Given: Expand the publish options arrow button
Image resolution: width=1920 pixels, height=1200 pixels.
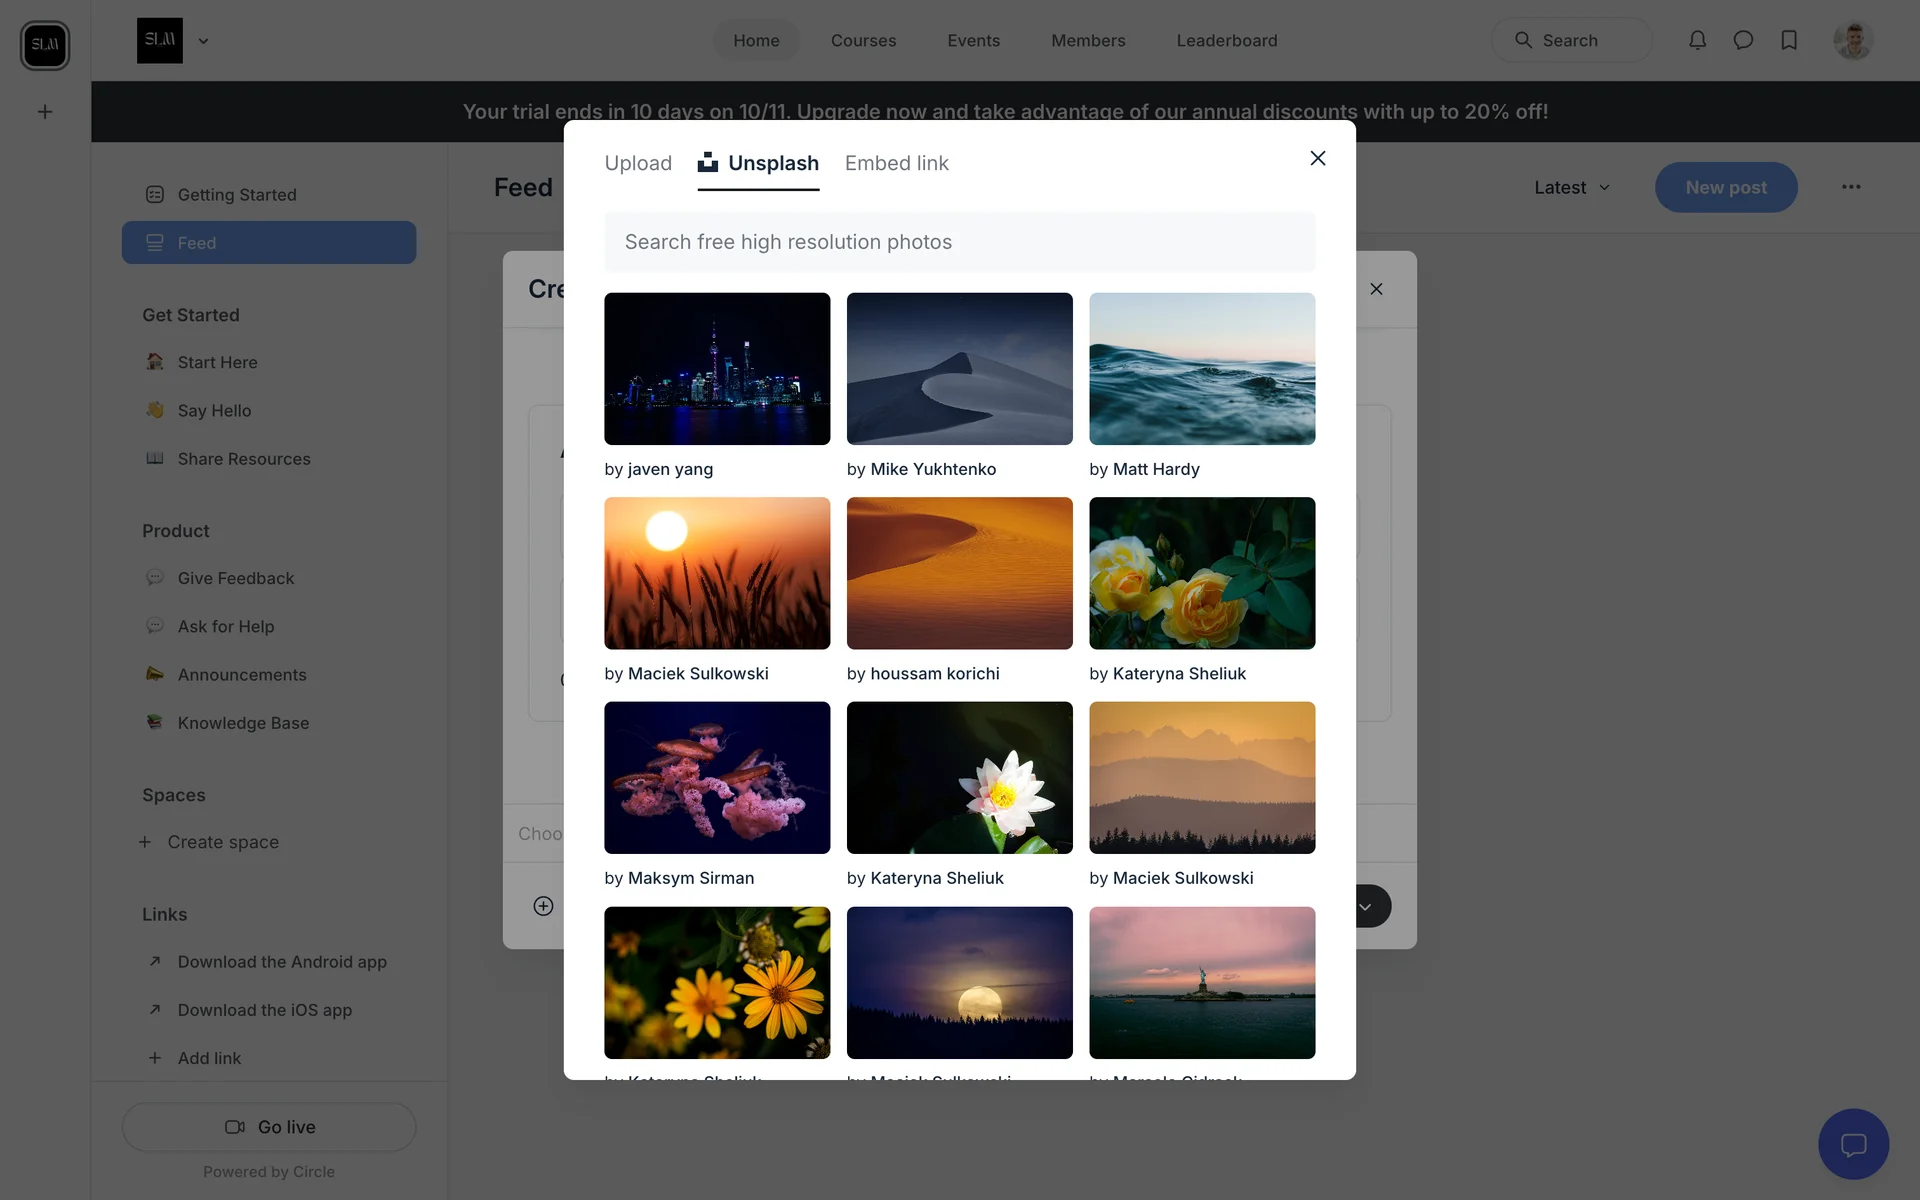Looking at the screenshot, I should (1365, 906).
